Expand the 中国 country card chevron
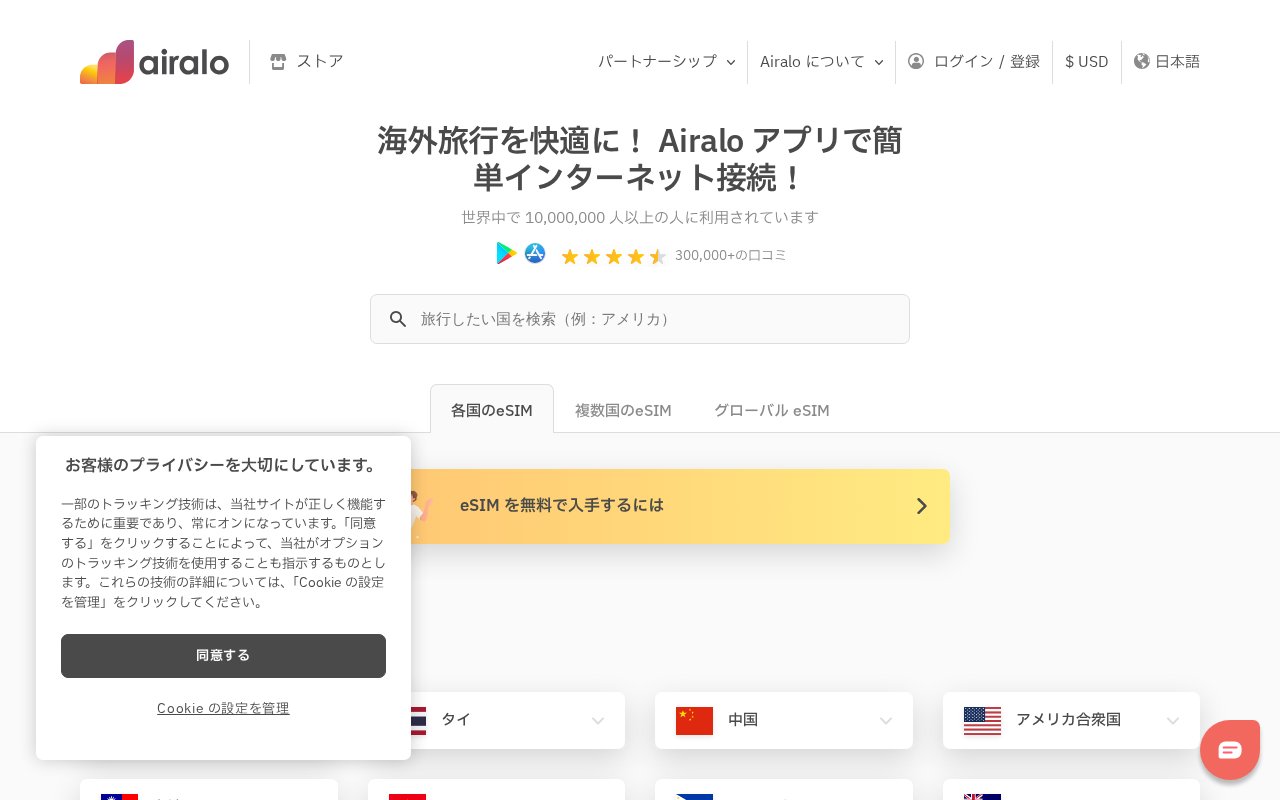 886,721
